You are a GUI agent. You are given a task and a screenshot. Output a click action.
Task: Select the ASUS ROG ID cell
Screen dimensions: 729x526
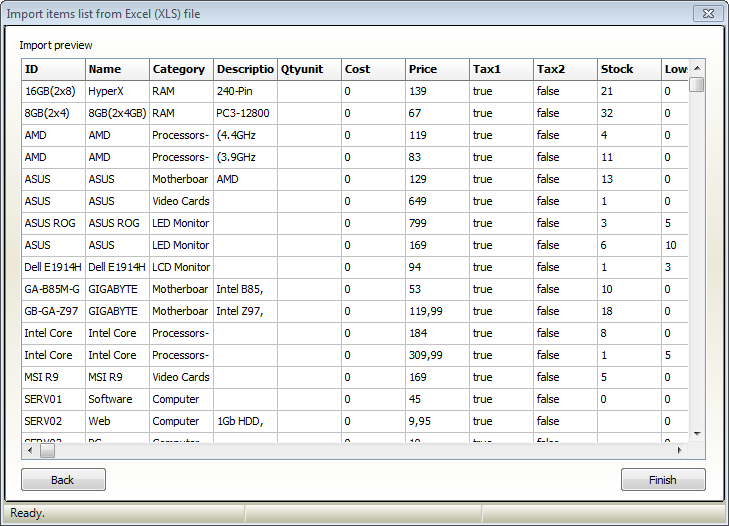click(53, 223)
